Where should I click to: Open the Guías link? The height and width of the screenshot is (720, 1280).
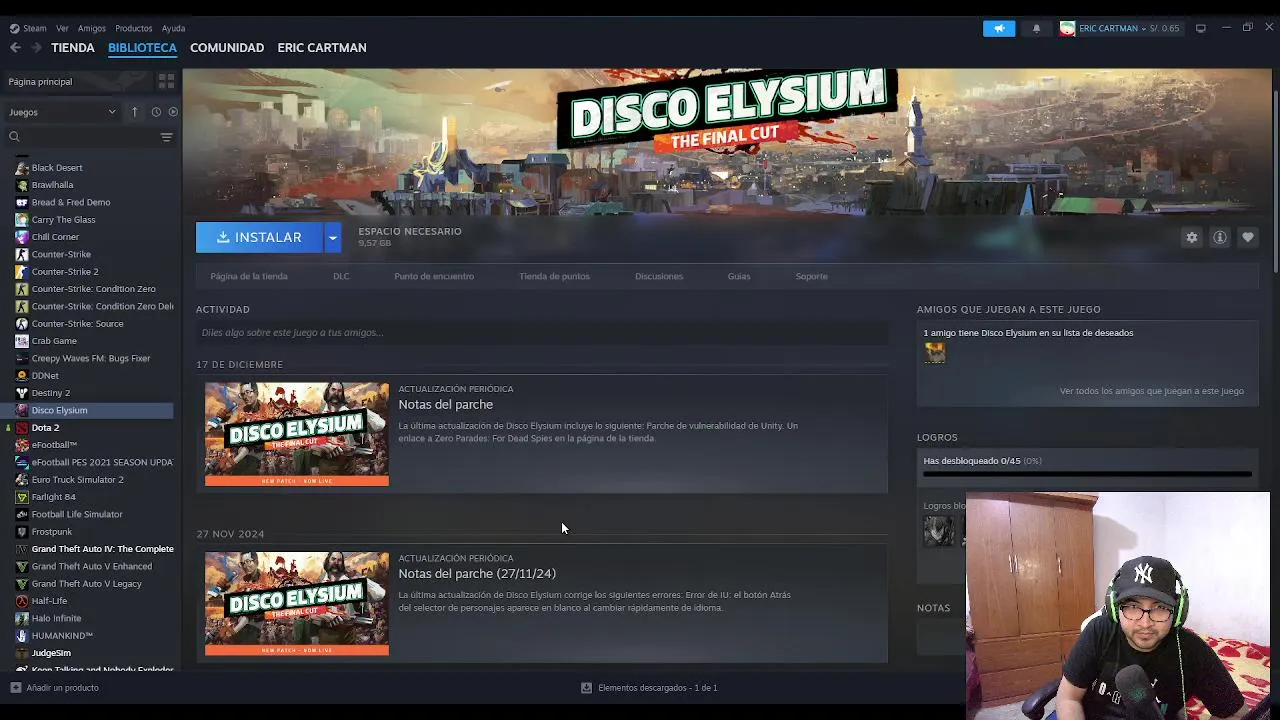[739, 276]
